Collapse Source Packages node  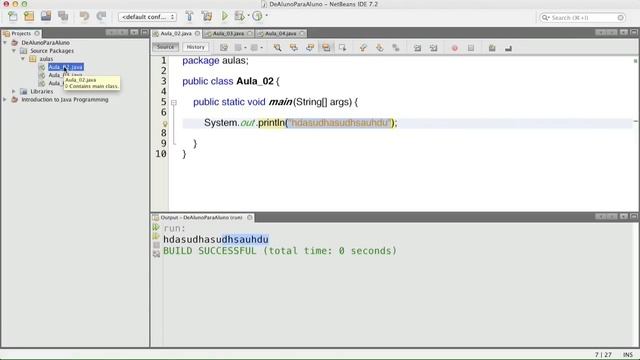pos(14,51)
